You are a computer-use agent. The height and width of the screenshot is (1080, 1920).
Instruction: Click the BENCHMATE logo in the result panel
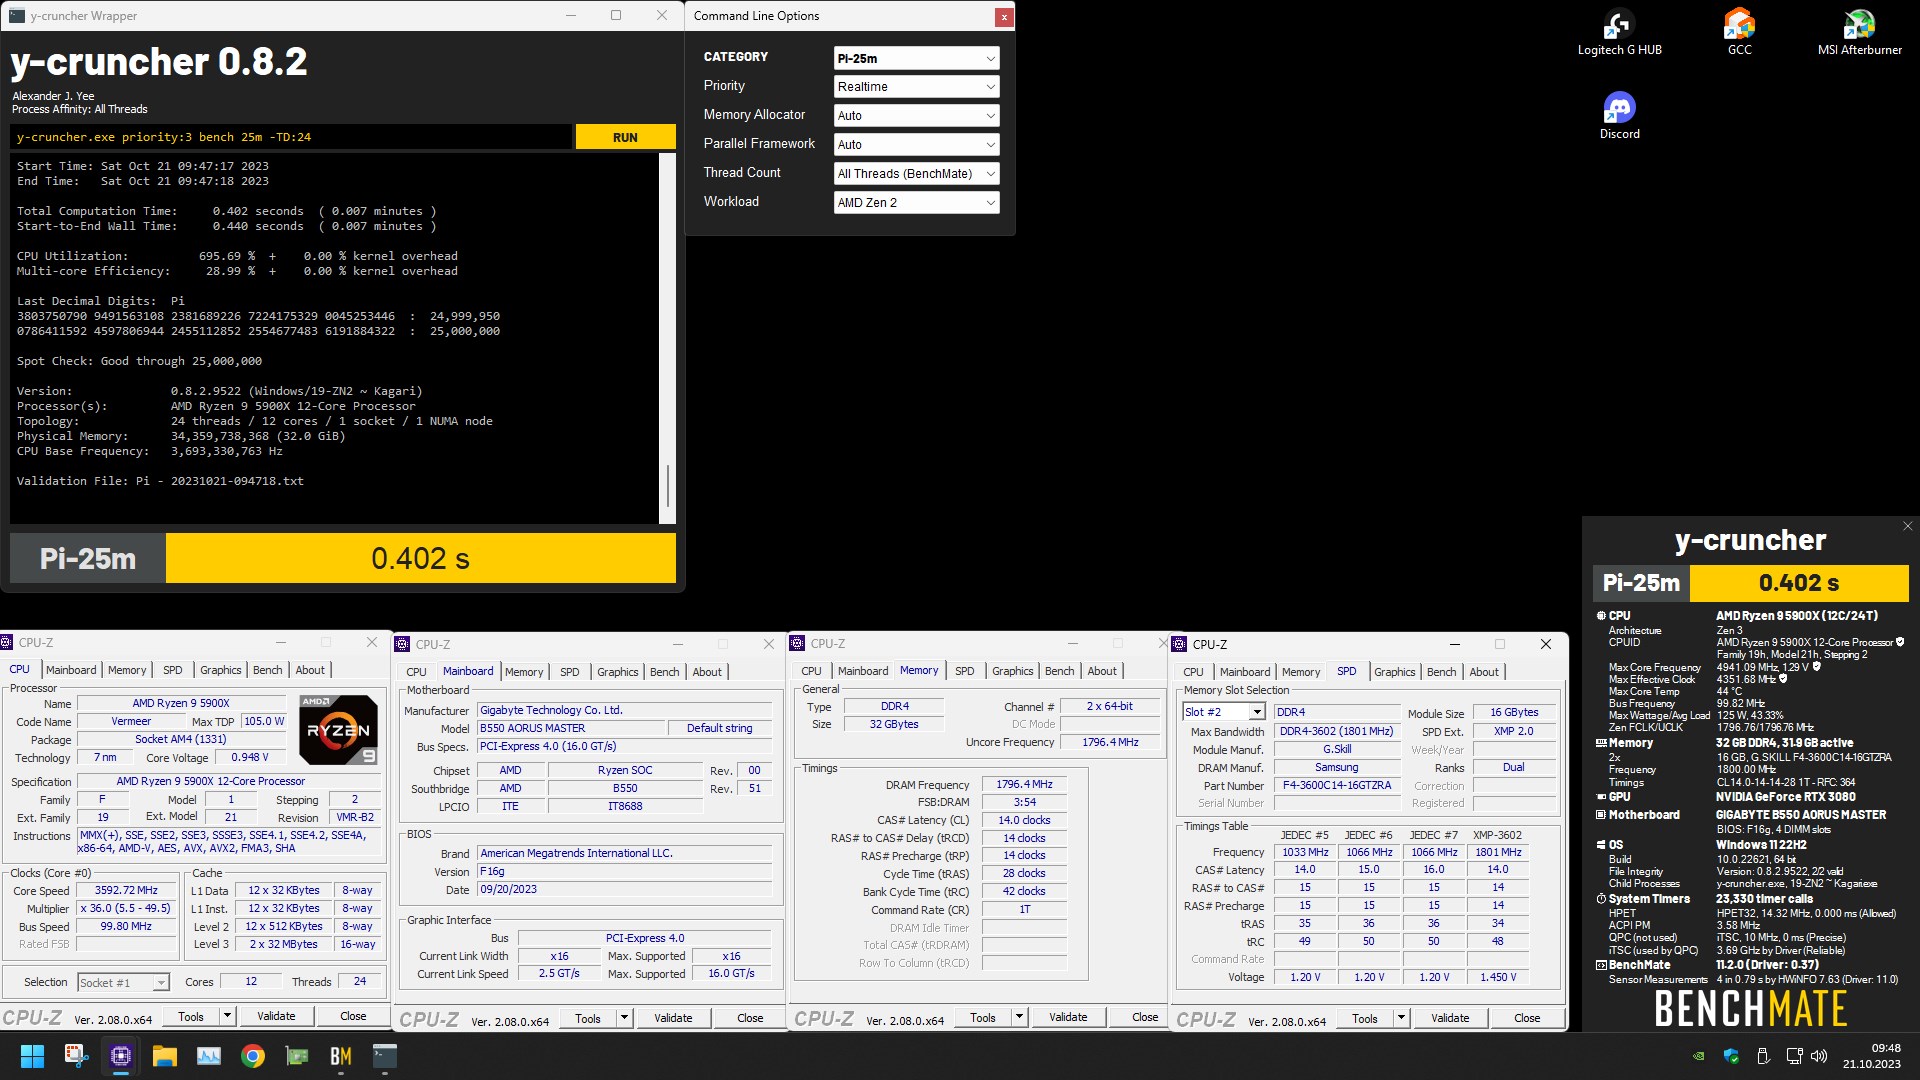(x=1750, y=1009)
